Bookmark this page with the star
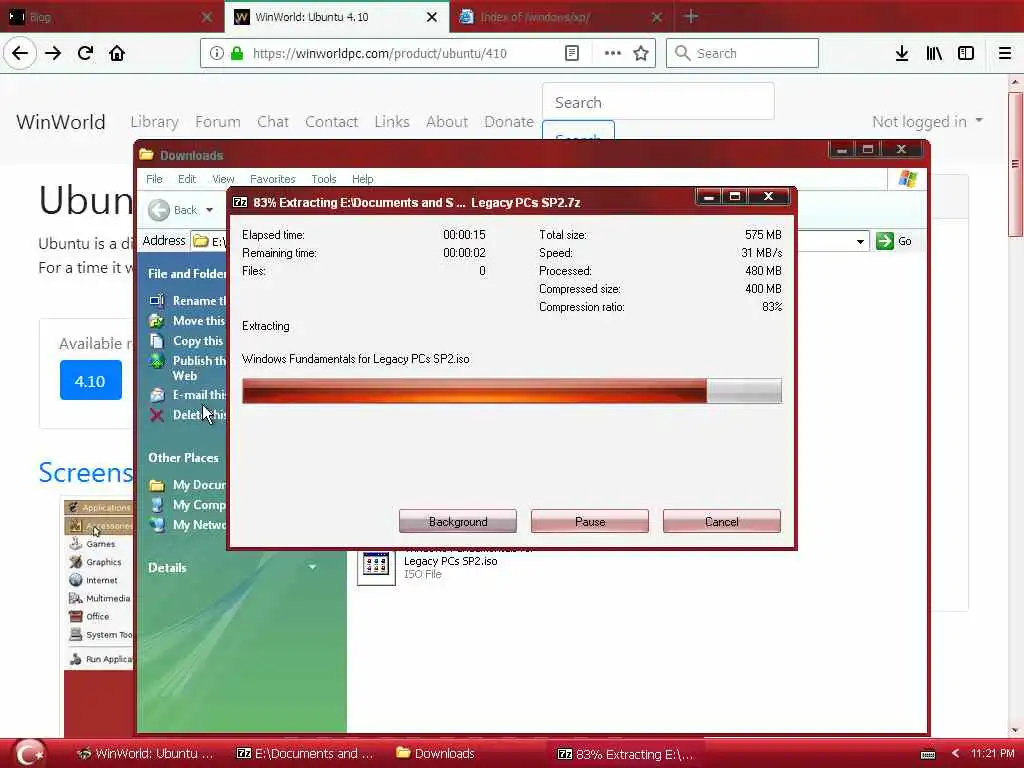 tap(641, 53)
